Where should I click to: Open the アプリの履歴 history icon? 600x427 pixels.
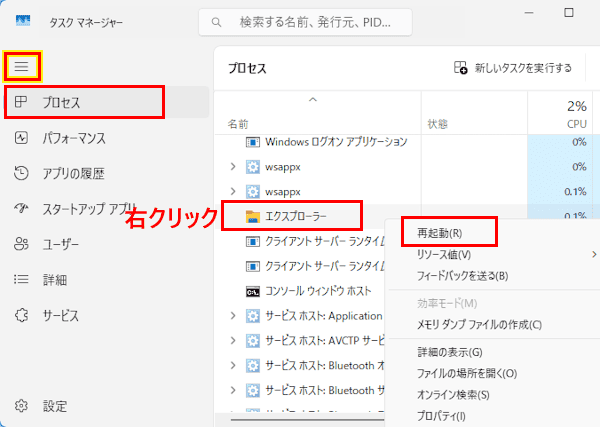coord(22,173)
